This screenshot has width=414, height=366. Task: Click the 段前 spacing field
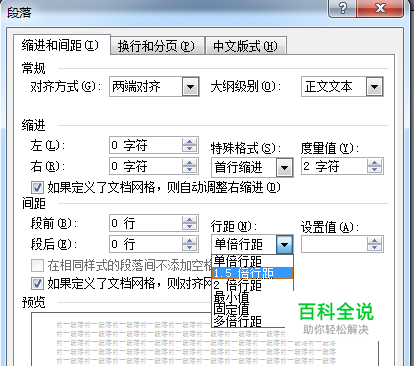click(x=146, y=223)
